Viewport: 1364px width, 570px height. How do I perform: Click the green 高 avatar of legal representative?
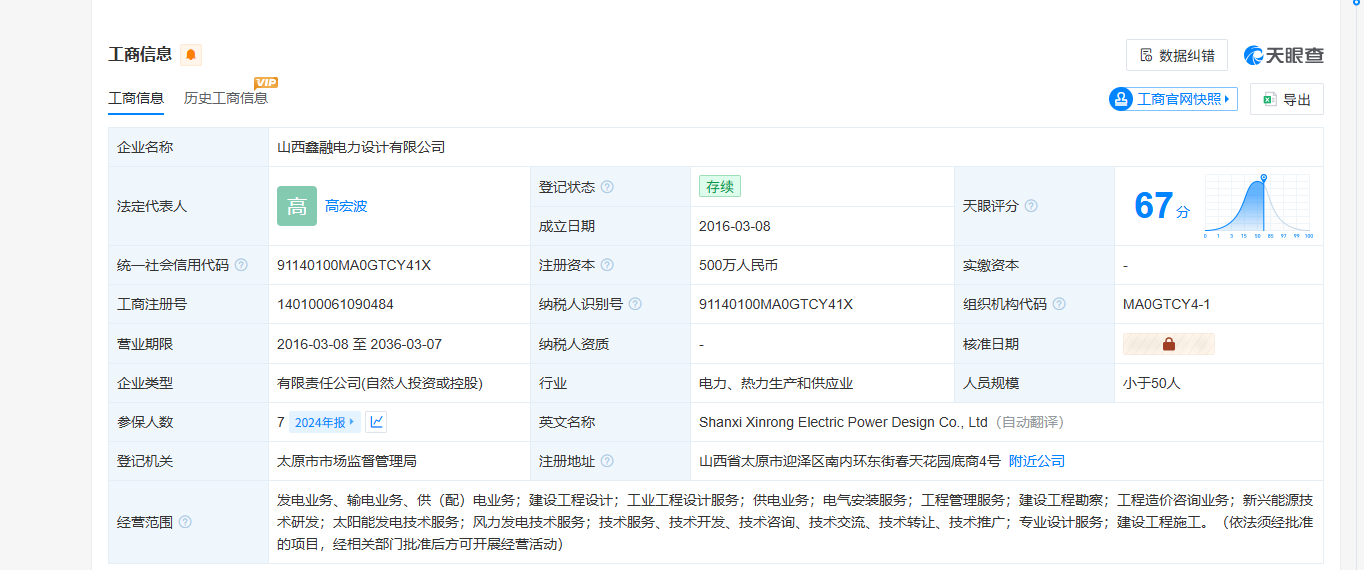pyautogui.click(x=297, y=206)
